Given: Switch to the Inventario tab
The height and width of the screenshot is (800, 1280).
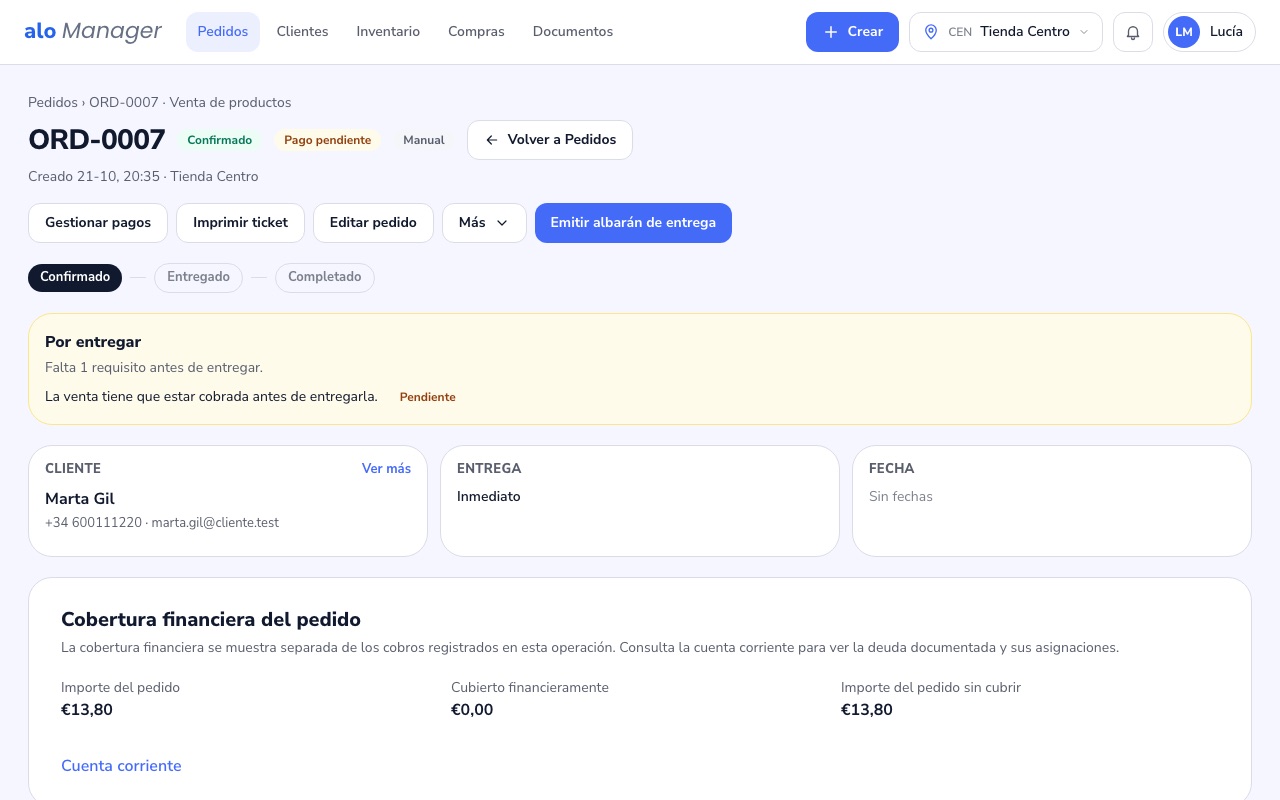Looking at the screenshot, I should pyautogui.click(x=388, y=32).
